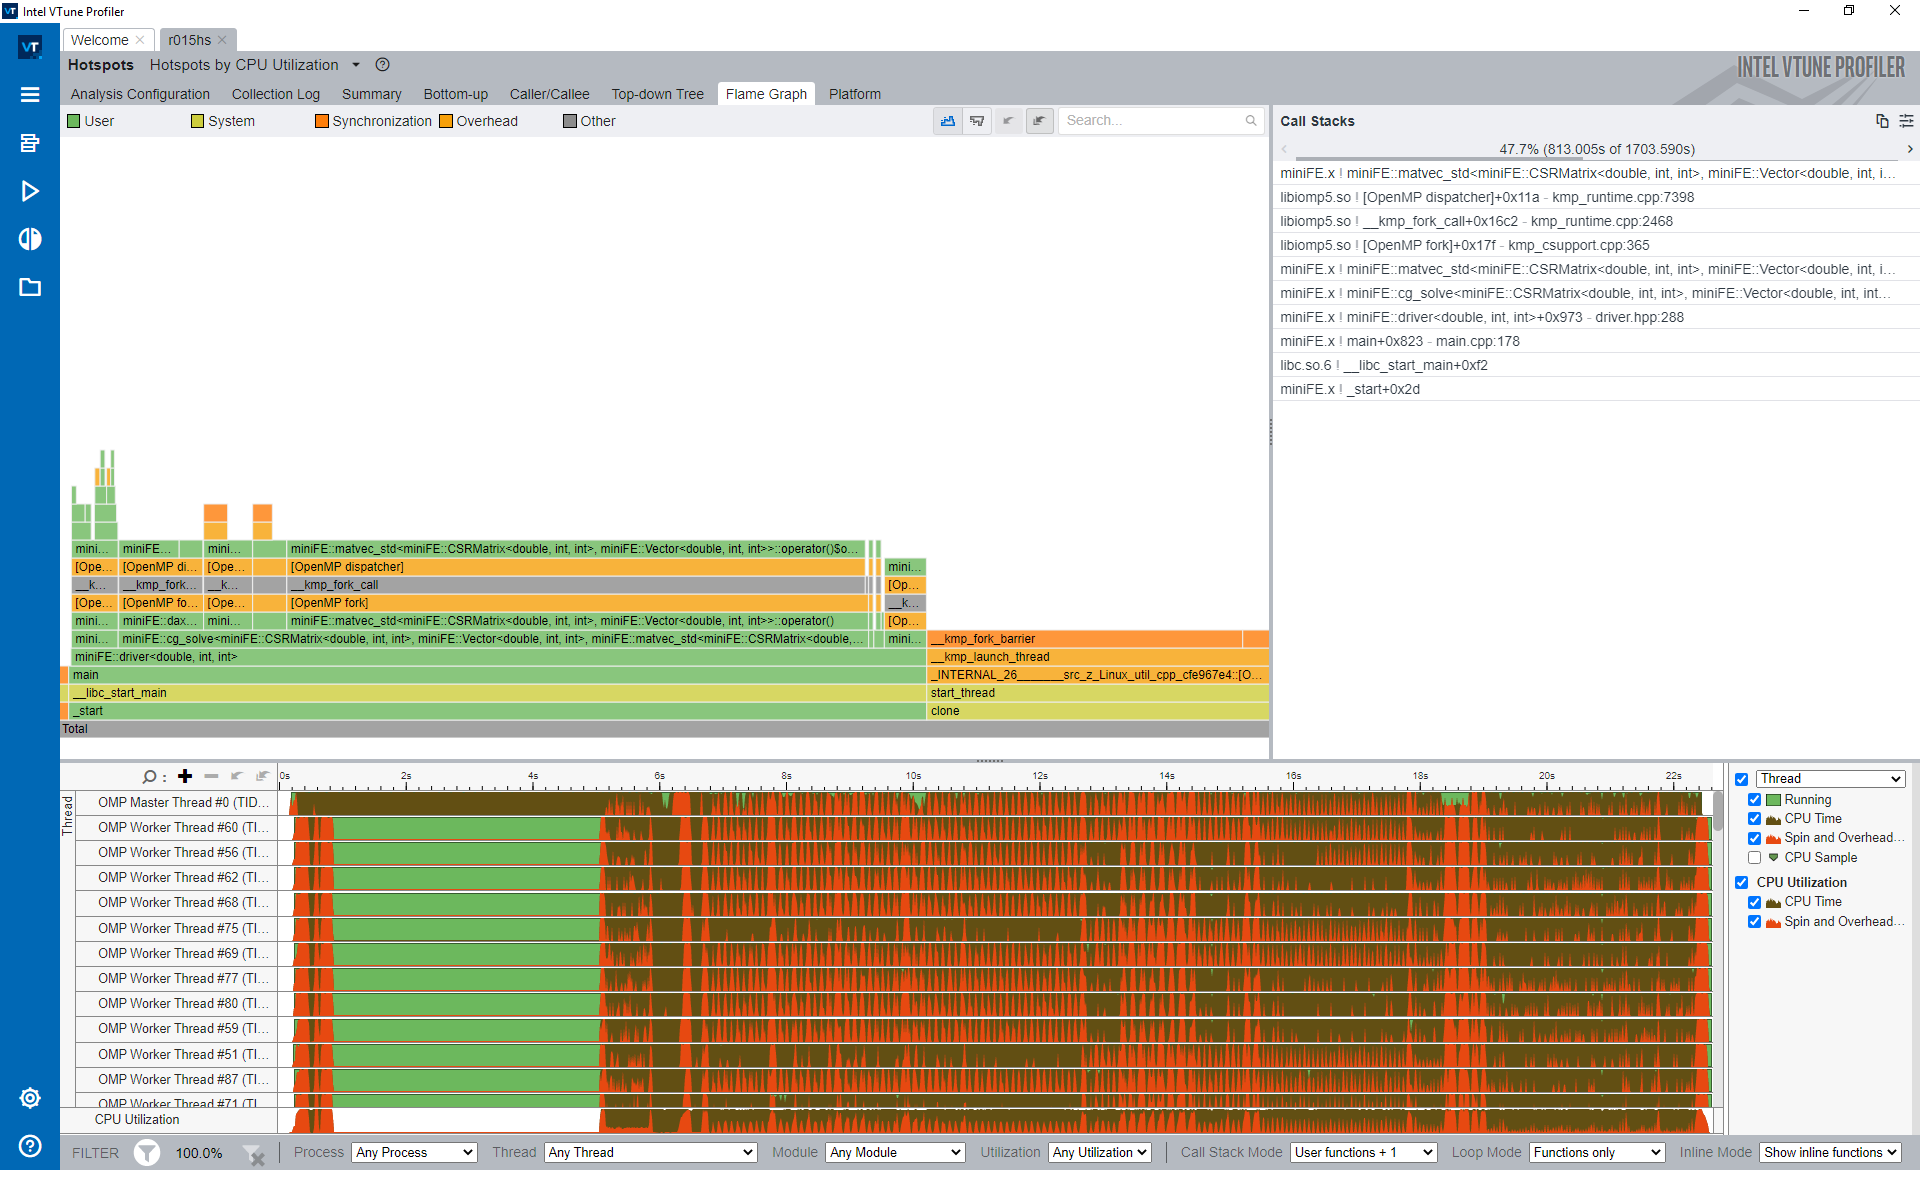Close the r015hs result tab
This screenshot has width=1920, height=1200.
(x=222, y=40)
